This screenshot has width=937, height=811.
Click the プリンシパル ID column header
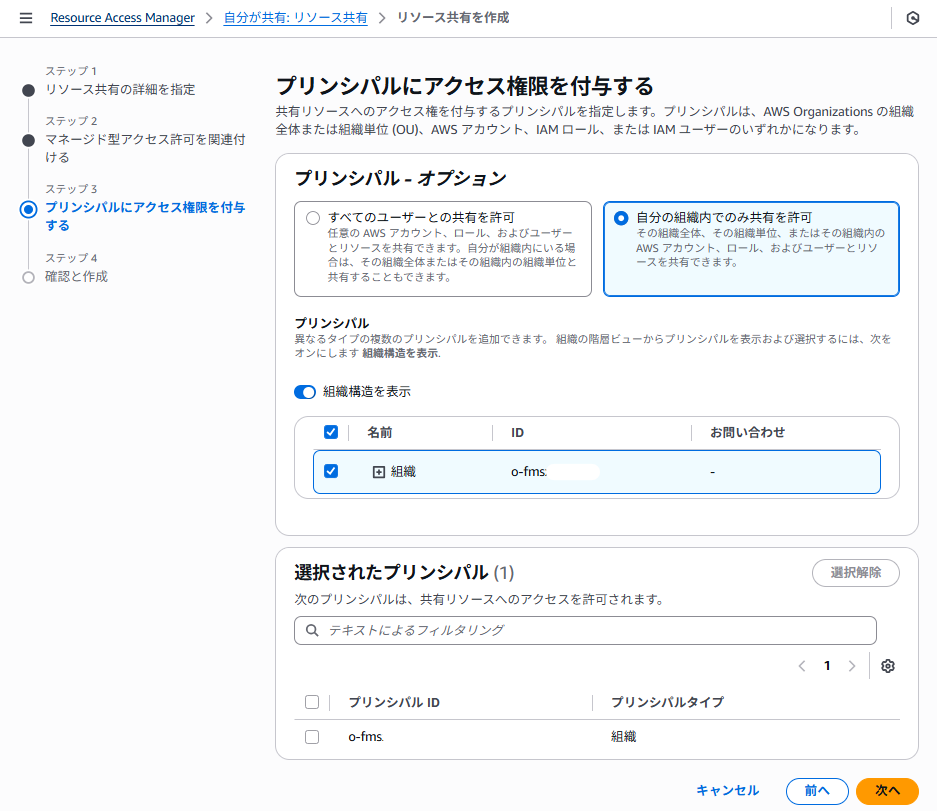pyautogui.click(x=394, y=702)
